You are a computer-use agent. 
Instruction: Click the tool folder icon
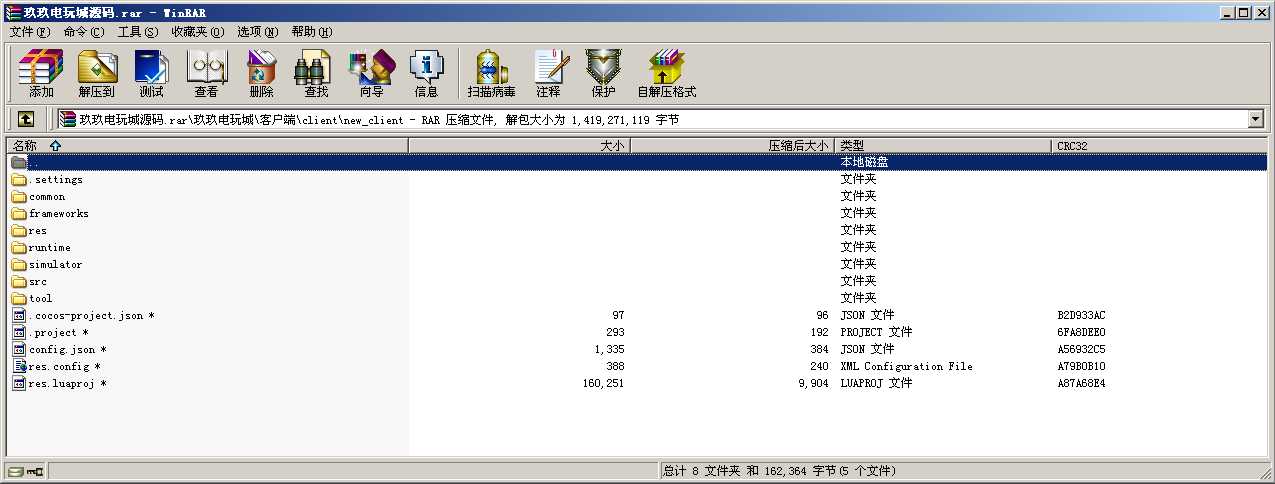coord(19,299)
